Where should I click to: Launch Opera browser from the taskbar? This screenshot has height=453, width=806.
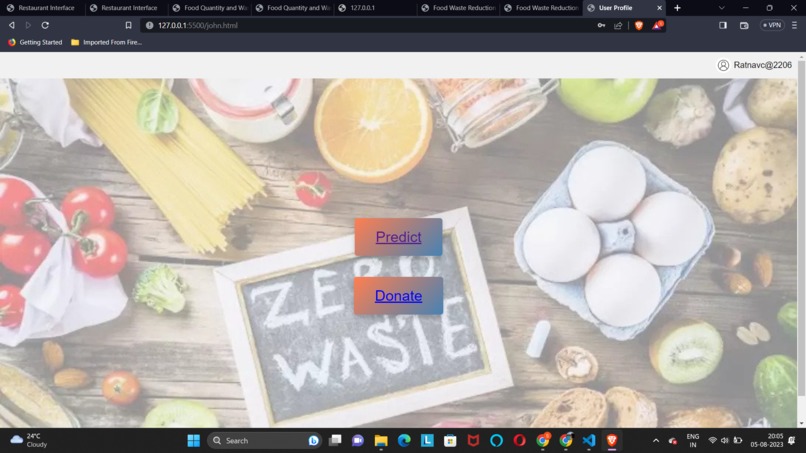[x=520, y=441]
